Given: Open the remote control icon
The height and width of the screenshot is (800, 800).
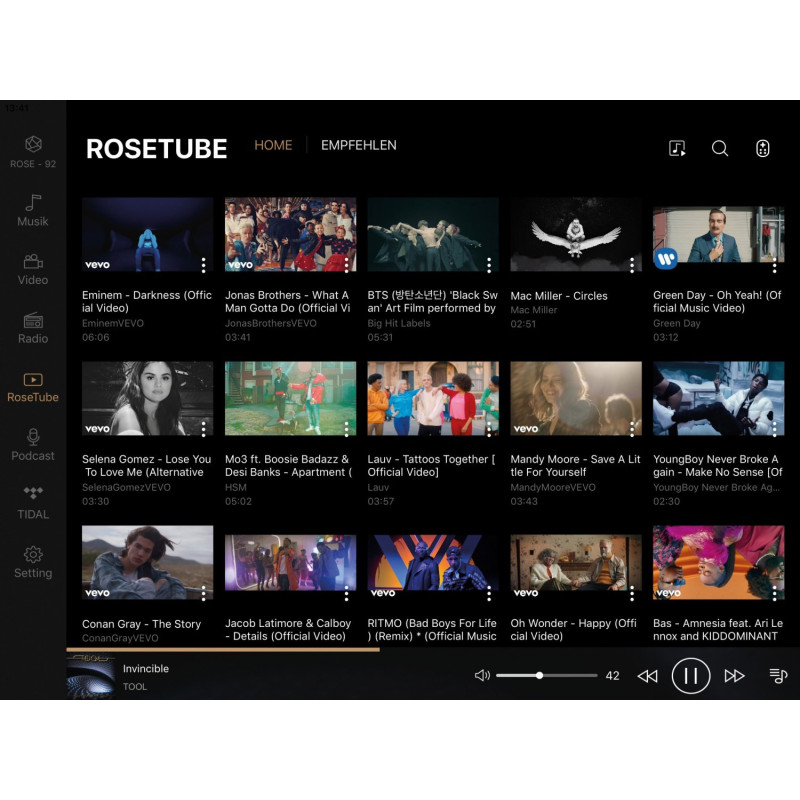Looking at the screenshot, I should click(763, 148).
